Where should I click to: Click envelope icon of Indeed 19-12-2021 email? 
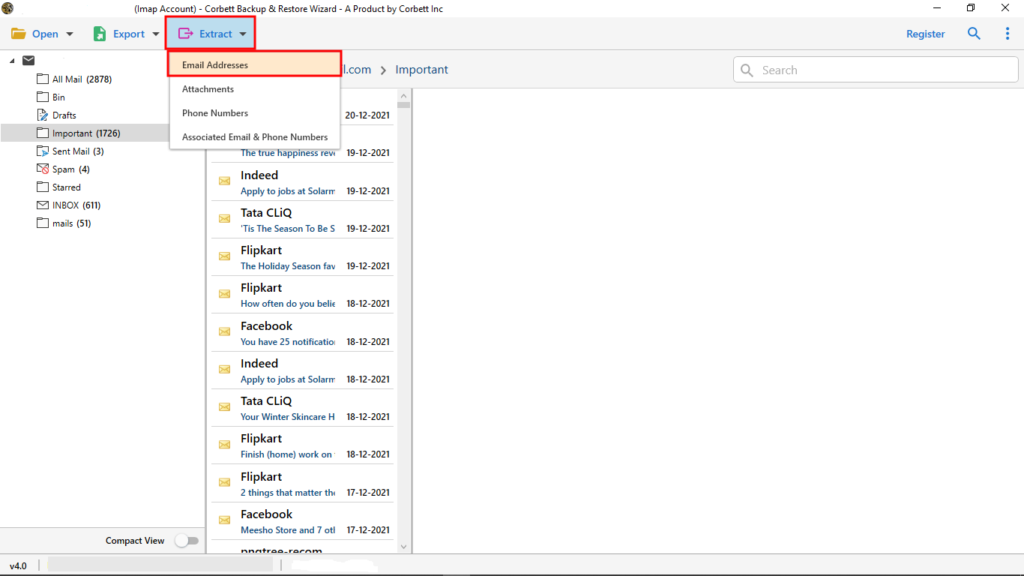(x=225, y=181)
